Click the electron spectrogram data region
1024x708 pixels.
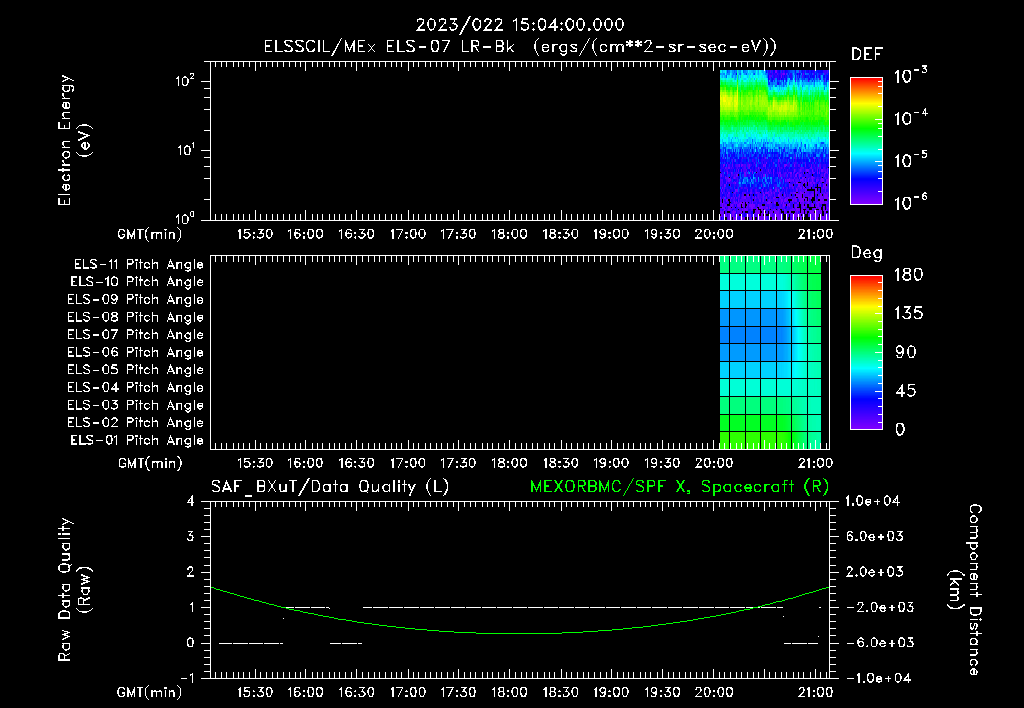[775, 144]
